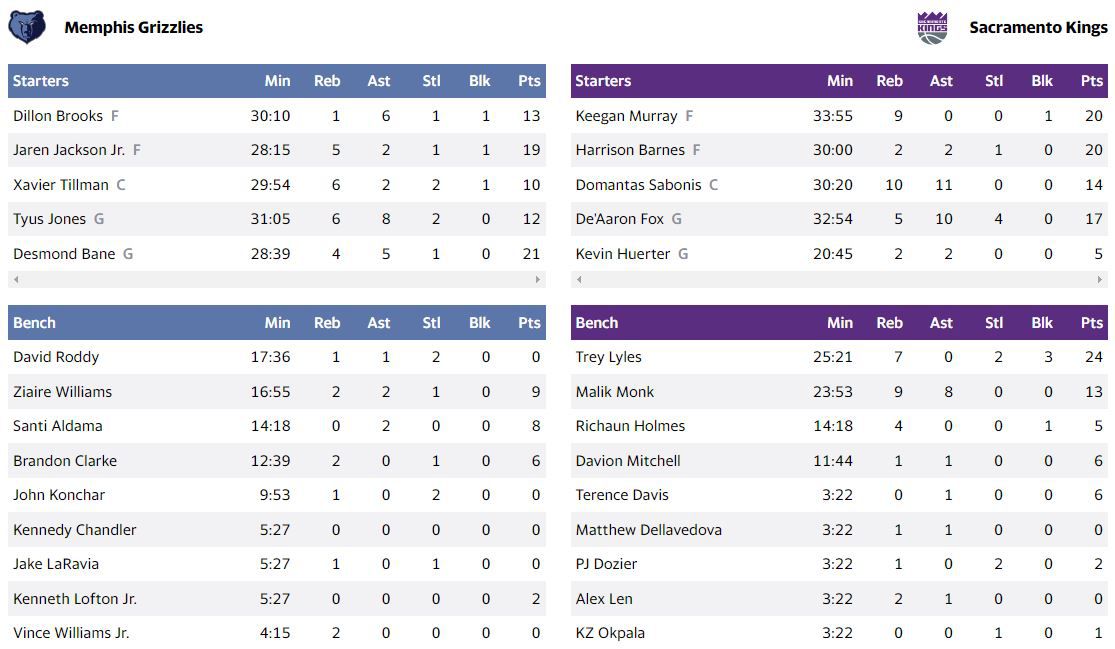
Task: Open Desmond Bane player row
Action: [277, 254]
